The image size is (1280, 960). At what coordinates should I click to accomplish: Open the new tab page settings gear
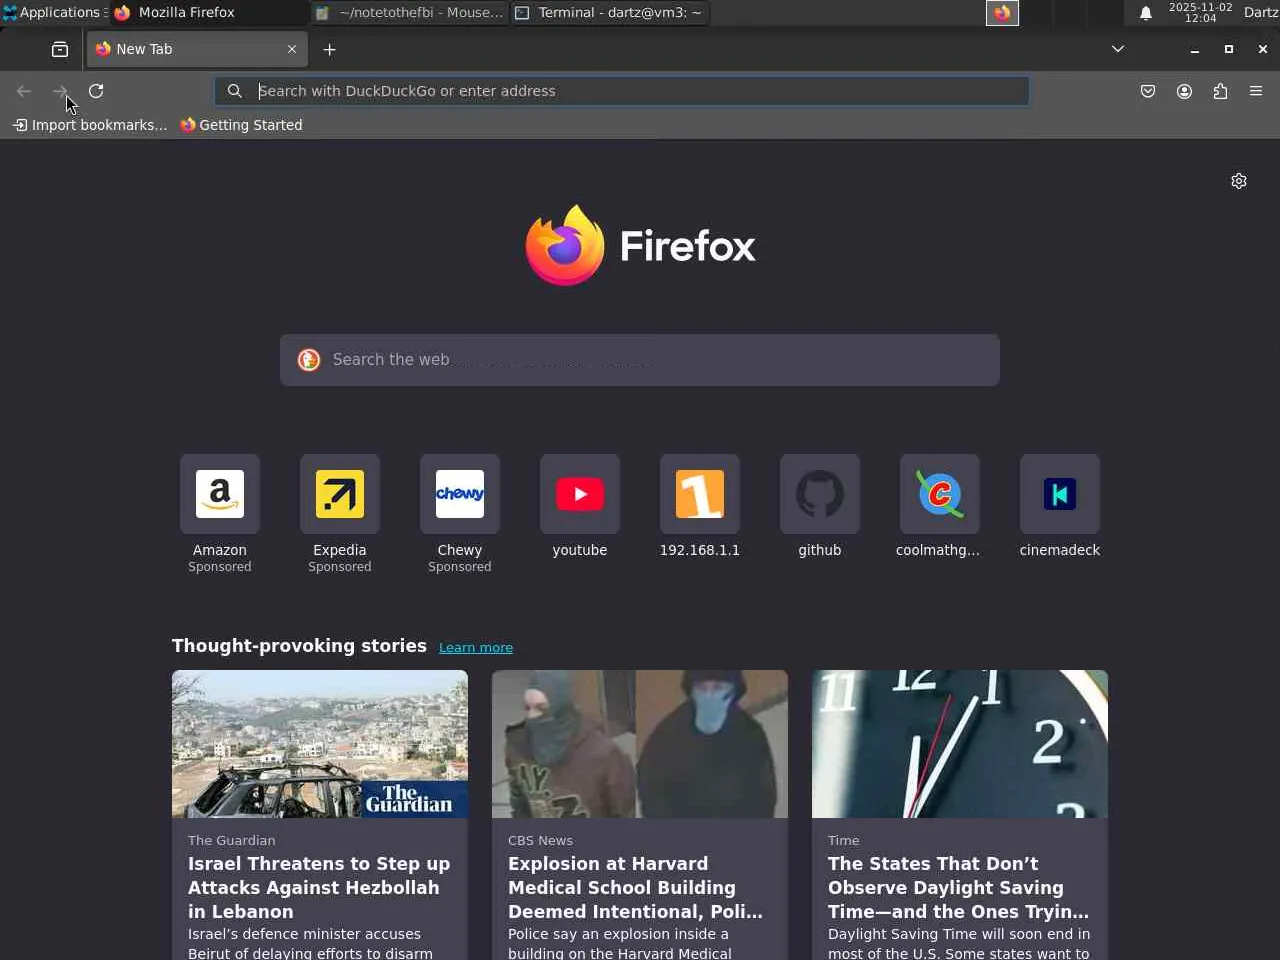pos(1239,181)
